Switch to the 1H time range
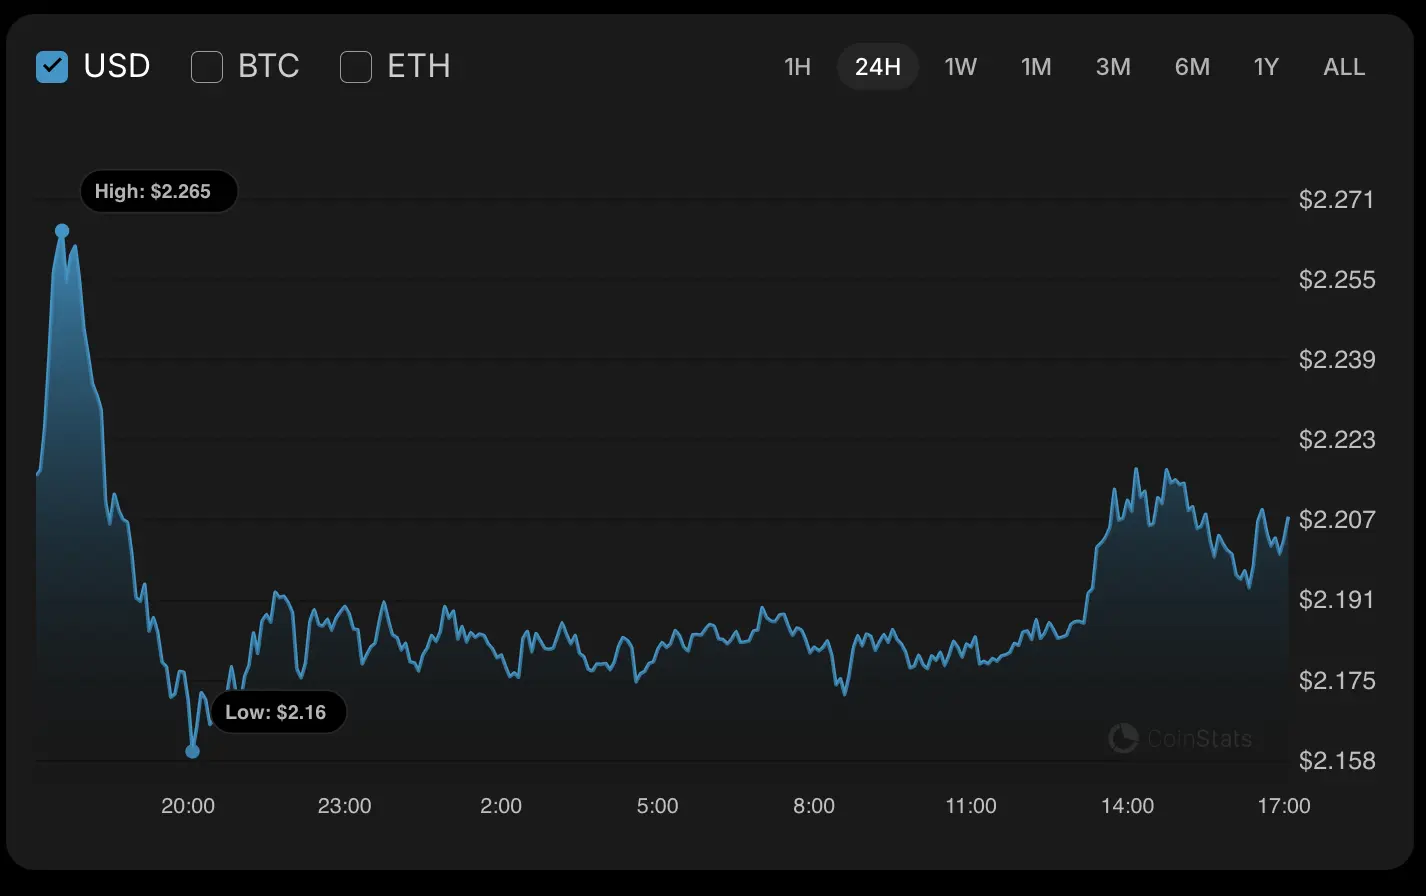This screenshot has width=1426, height=896. 797,67
